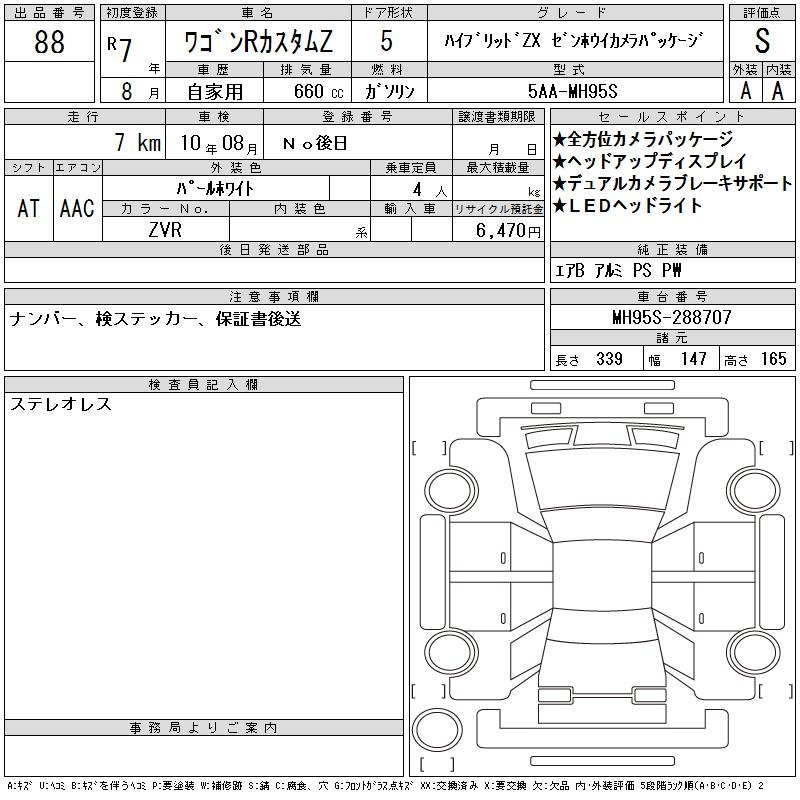
Task: Click the chassis number MH95S-288707
Action: (x=672, y=317)
